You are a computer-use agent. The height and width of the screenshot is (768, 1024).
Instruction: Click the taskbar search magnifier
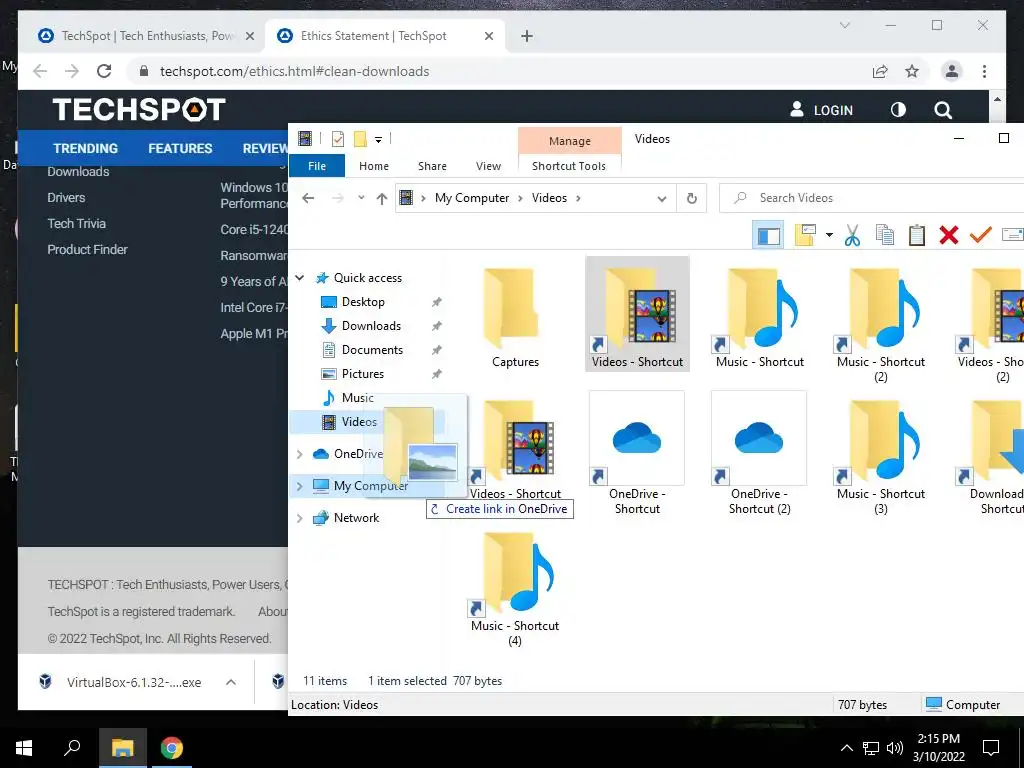[x=72, y=748]
